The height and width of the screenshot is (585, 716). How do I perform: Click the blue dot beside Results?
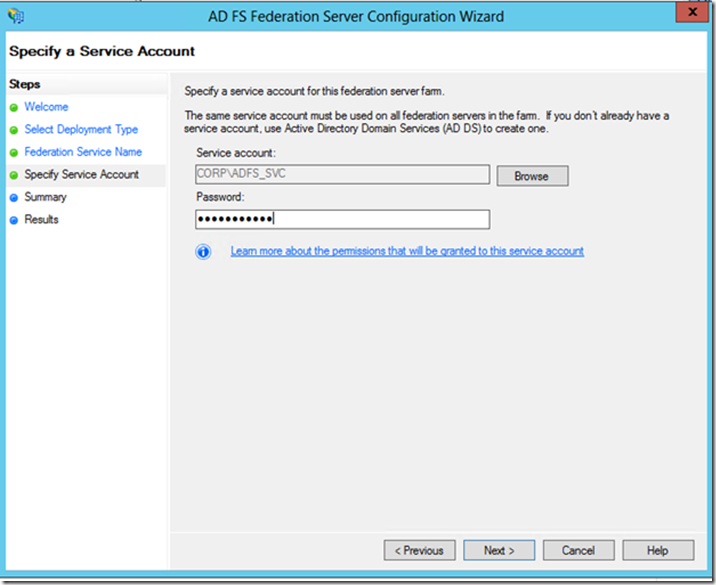pyautogui.click(x=14, y=220)
